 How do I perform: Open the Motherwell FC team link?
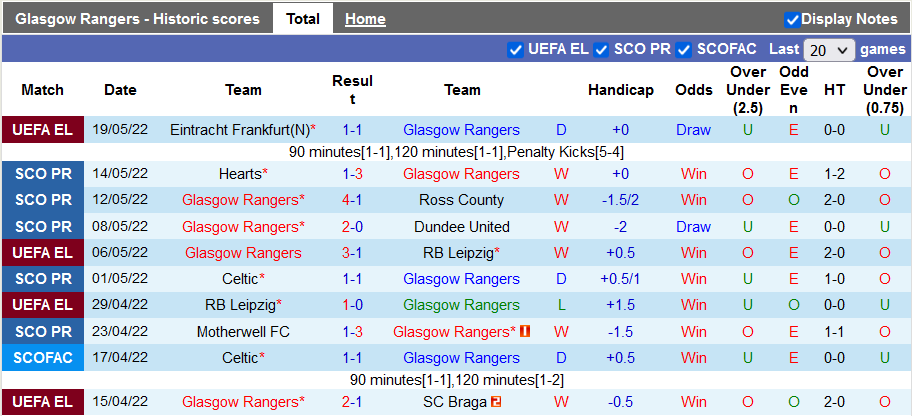(x=243, y=332)
